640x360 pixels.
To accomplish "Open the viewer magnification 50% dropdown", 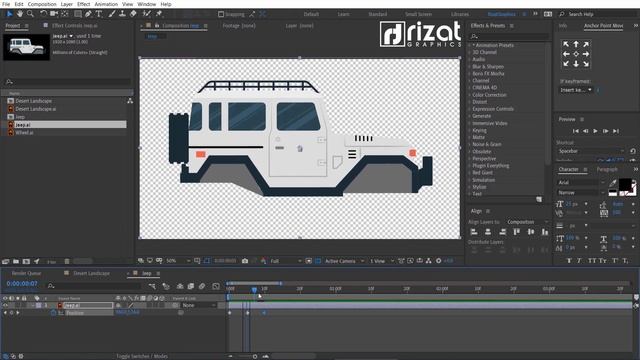I will 178,261.
